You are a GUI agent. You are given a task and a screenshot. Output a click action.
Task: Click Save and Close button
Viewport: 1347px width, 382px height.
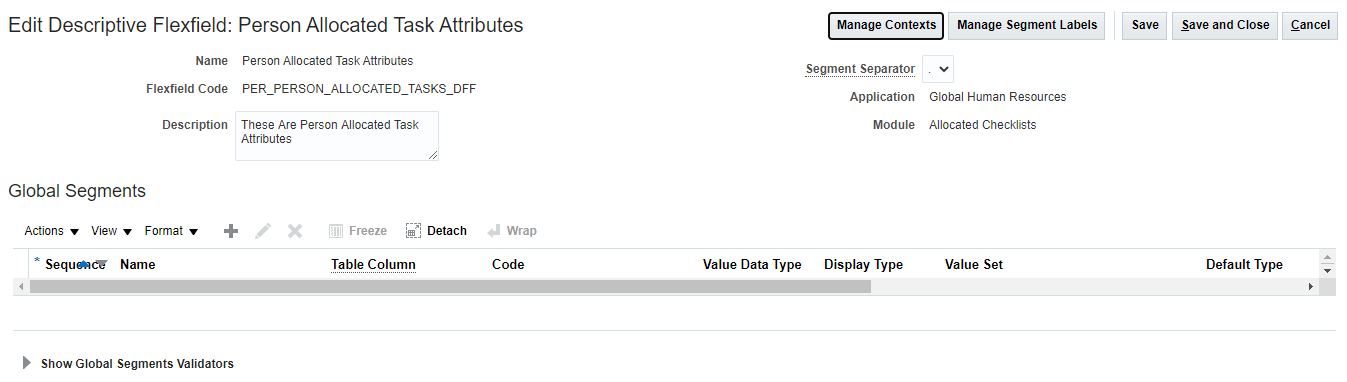pos(1225,25)
